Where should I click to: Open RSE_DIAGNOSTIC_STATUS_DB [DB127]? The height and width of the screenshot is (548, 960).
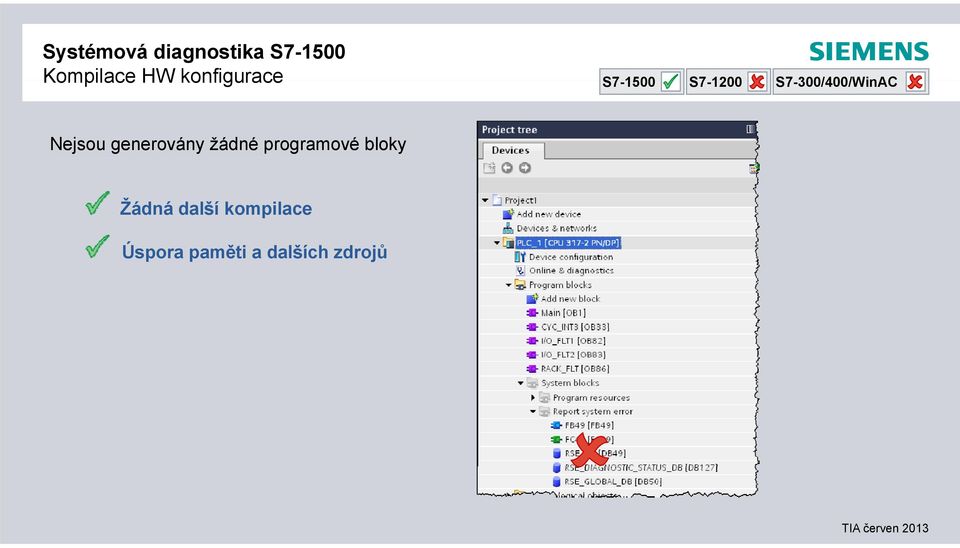[641, 467]
